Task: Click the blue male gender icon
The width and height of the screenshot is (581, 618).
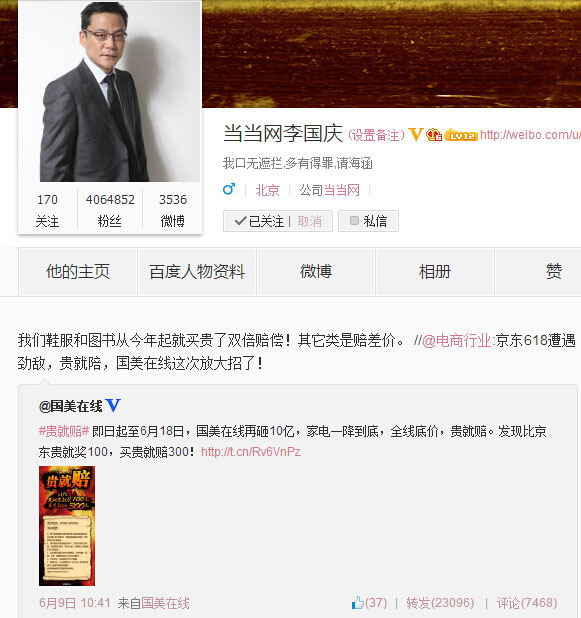Action: coord(229,189)
